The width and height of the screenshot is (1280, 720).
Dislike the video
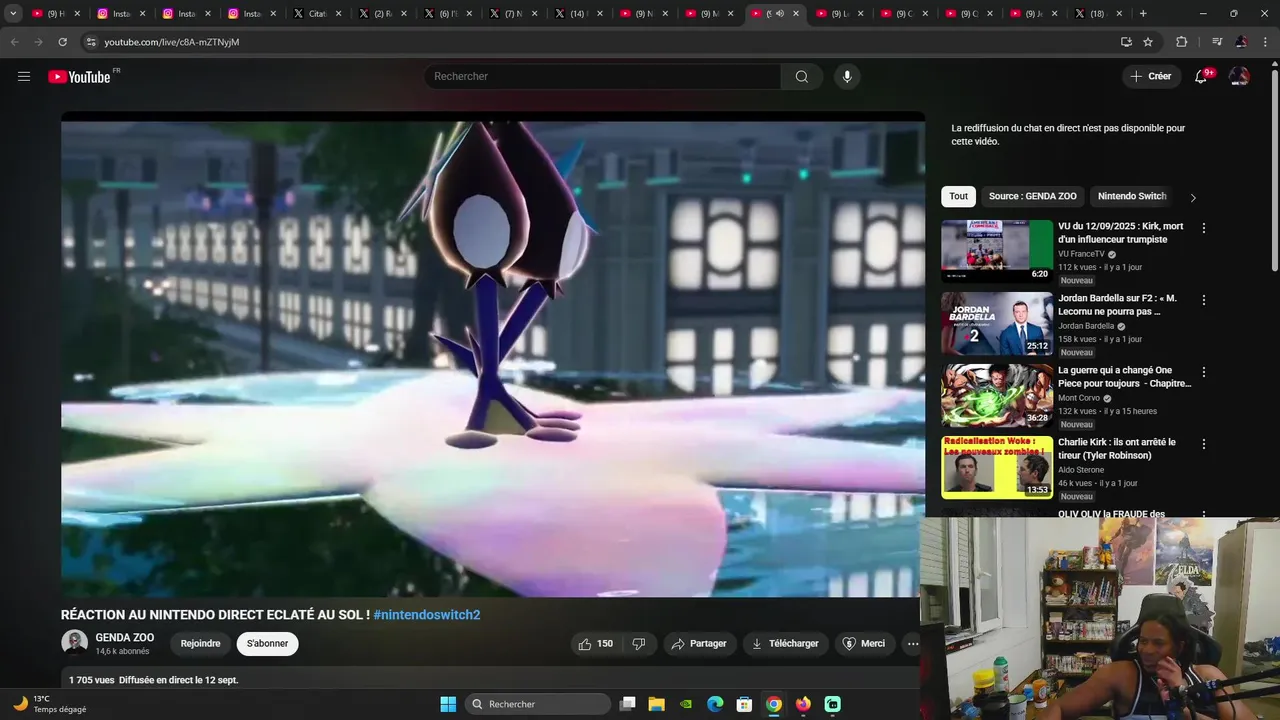point(639,644)
